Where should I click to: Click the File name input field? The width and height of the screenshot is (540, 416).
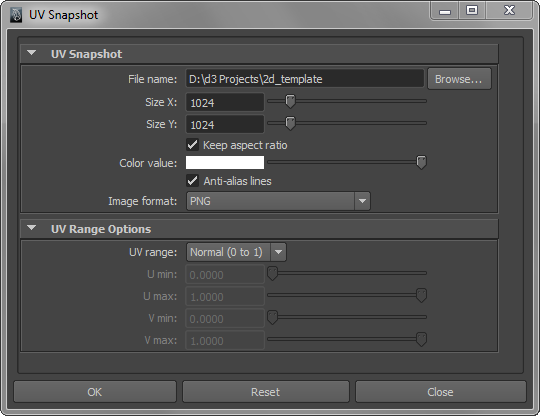point(305,79)
